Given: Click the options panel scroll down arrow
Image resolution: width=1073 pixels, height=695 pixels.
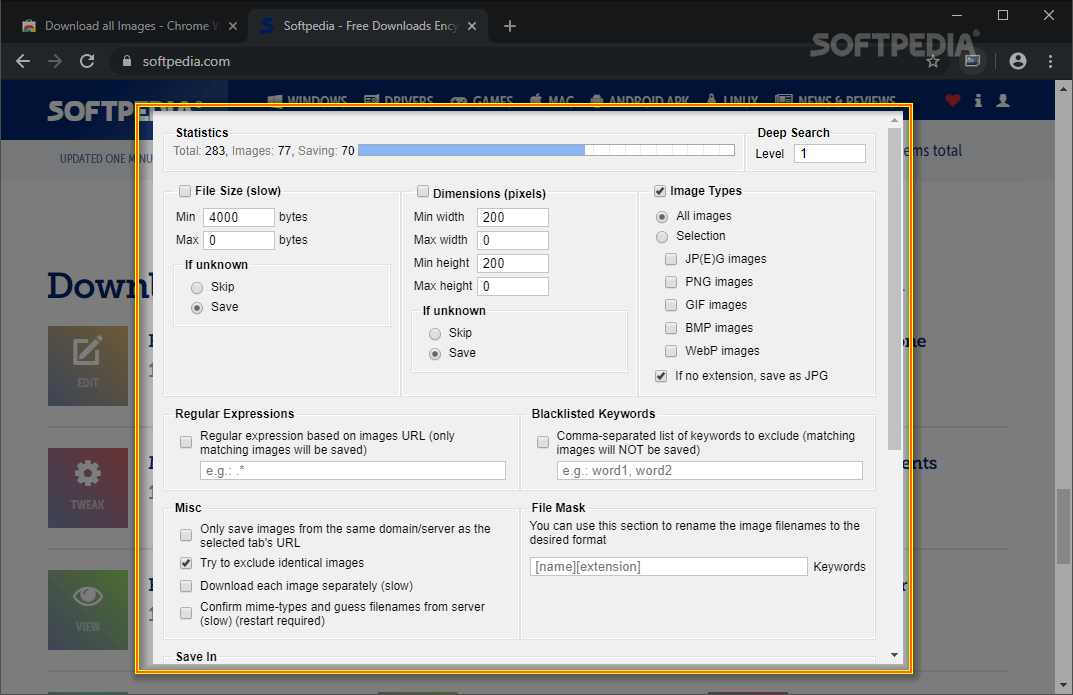Looking at the screenshot, I should (x=894, y=655).
